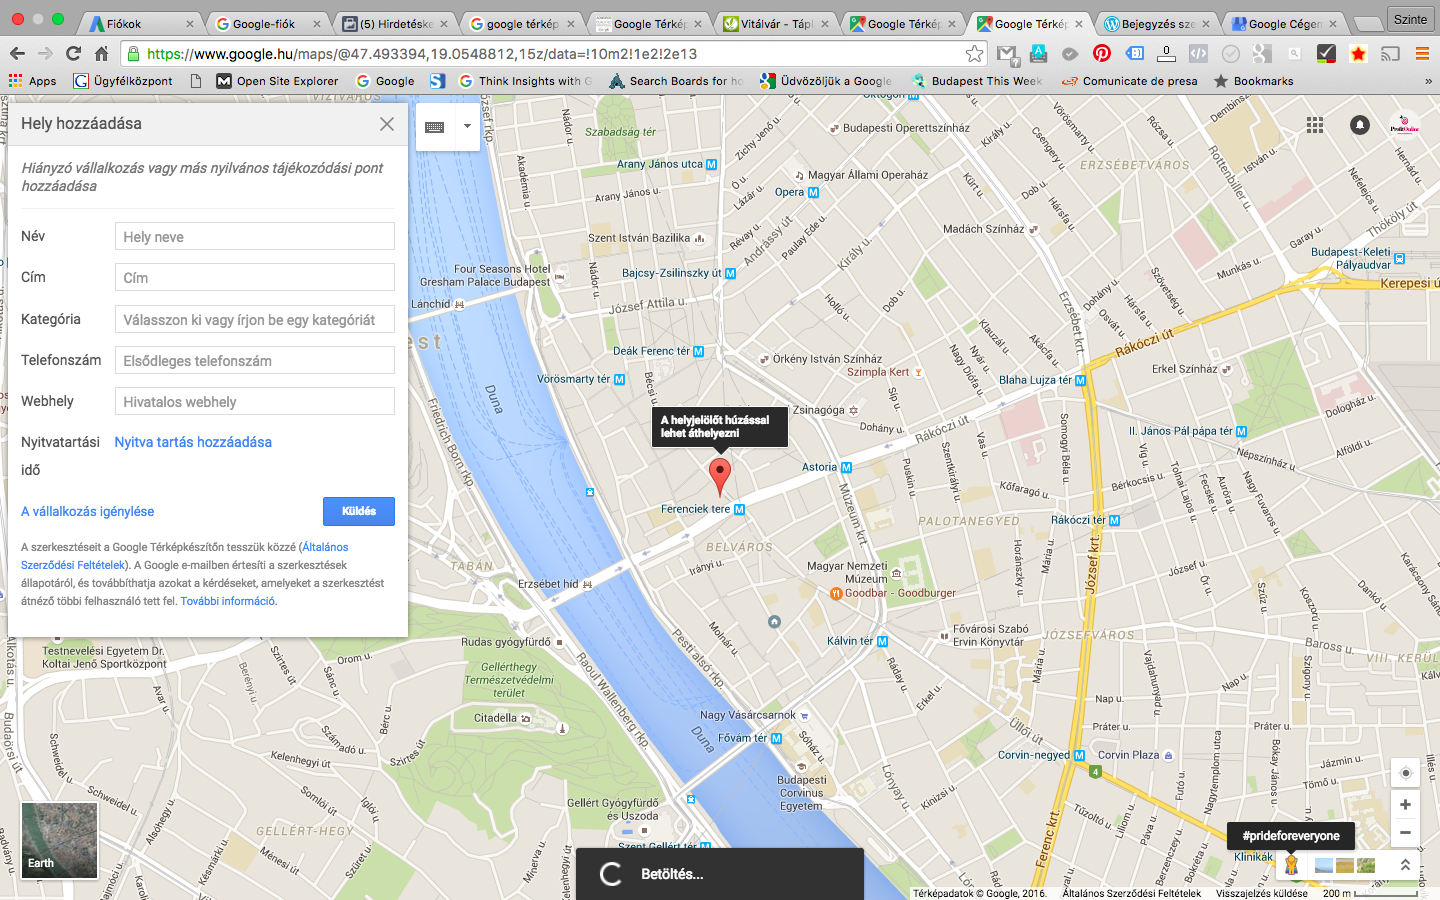This screenshot has width=1440, height=900.
Task: Click the red location pin marker
Action: tap(719, 475)
